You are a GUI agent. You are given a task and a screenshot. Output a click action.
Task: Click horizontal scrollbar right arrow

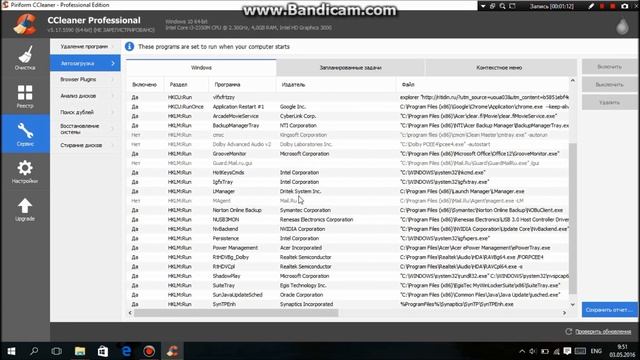564,313
